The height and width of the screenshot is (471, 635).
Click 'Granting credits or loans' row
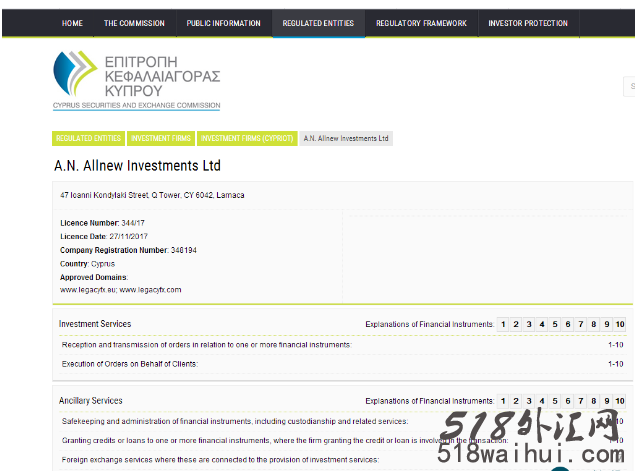coord(343,441)
